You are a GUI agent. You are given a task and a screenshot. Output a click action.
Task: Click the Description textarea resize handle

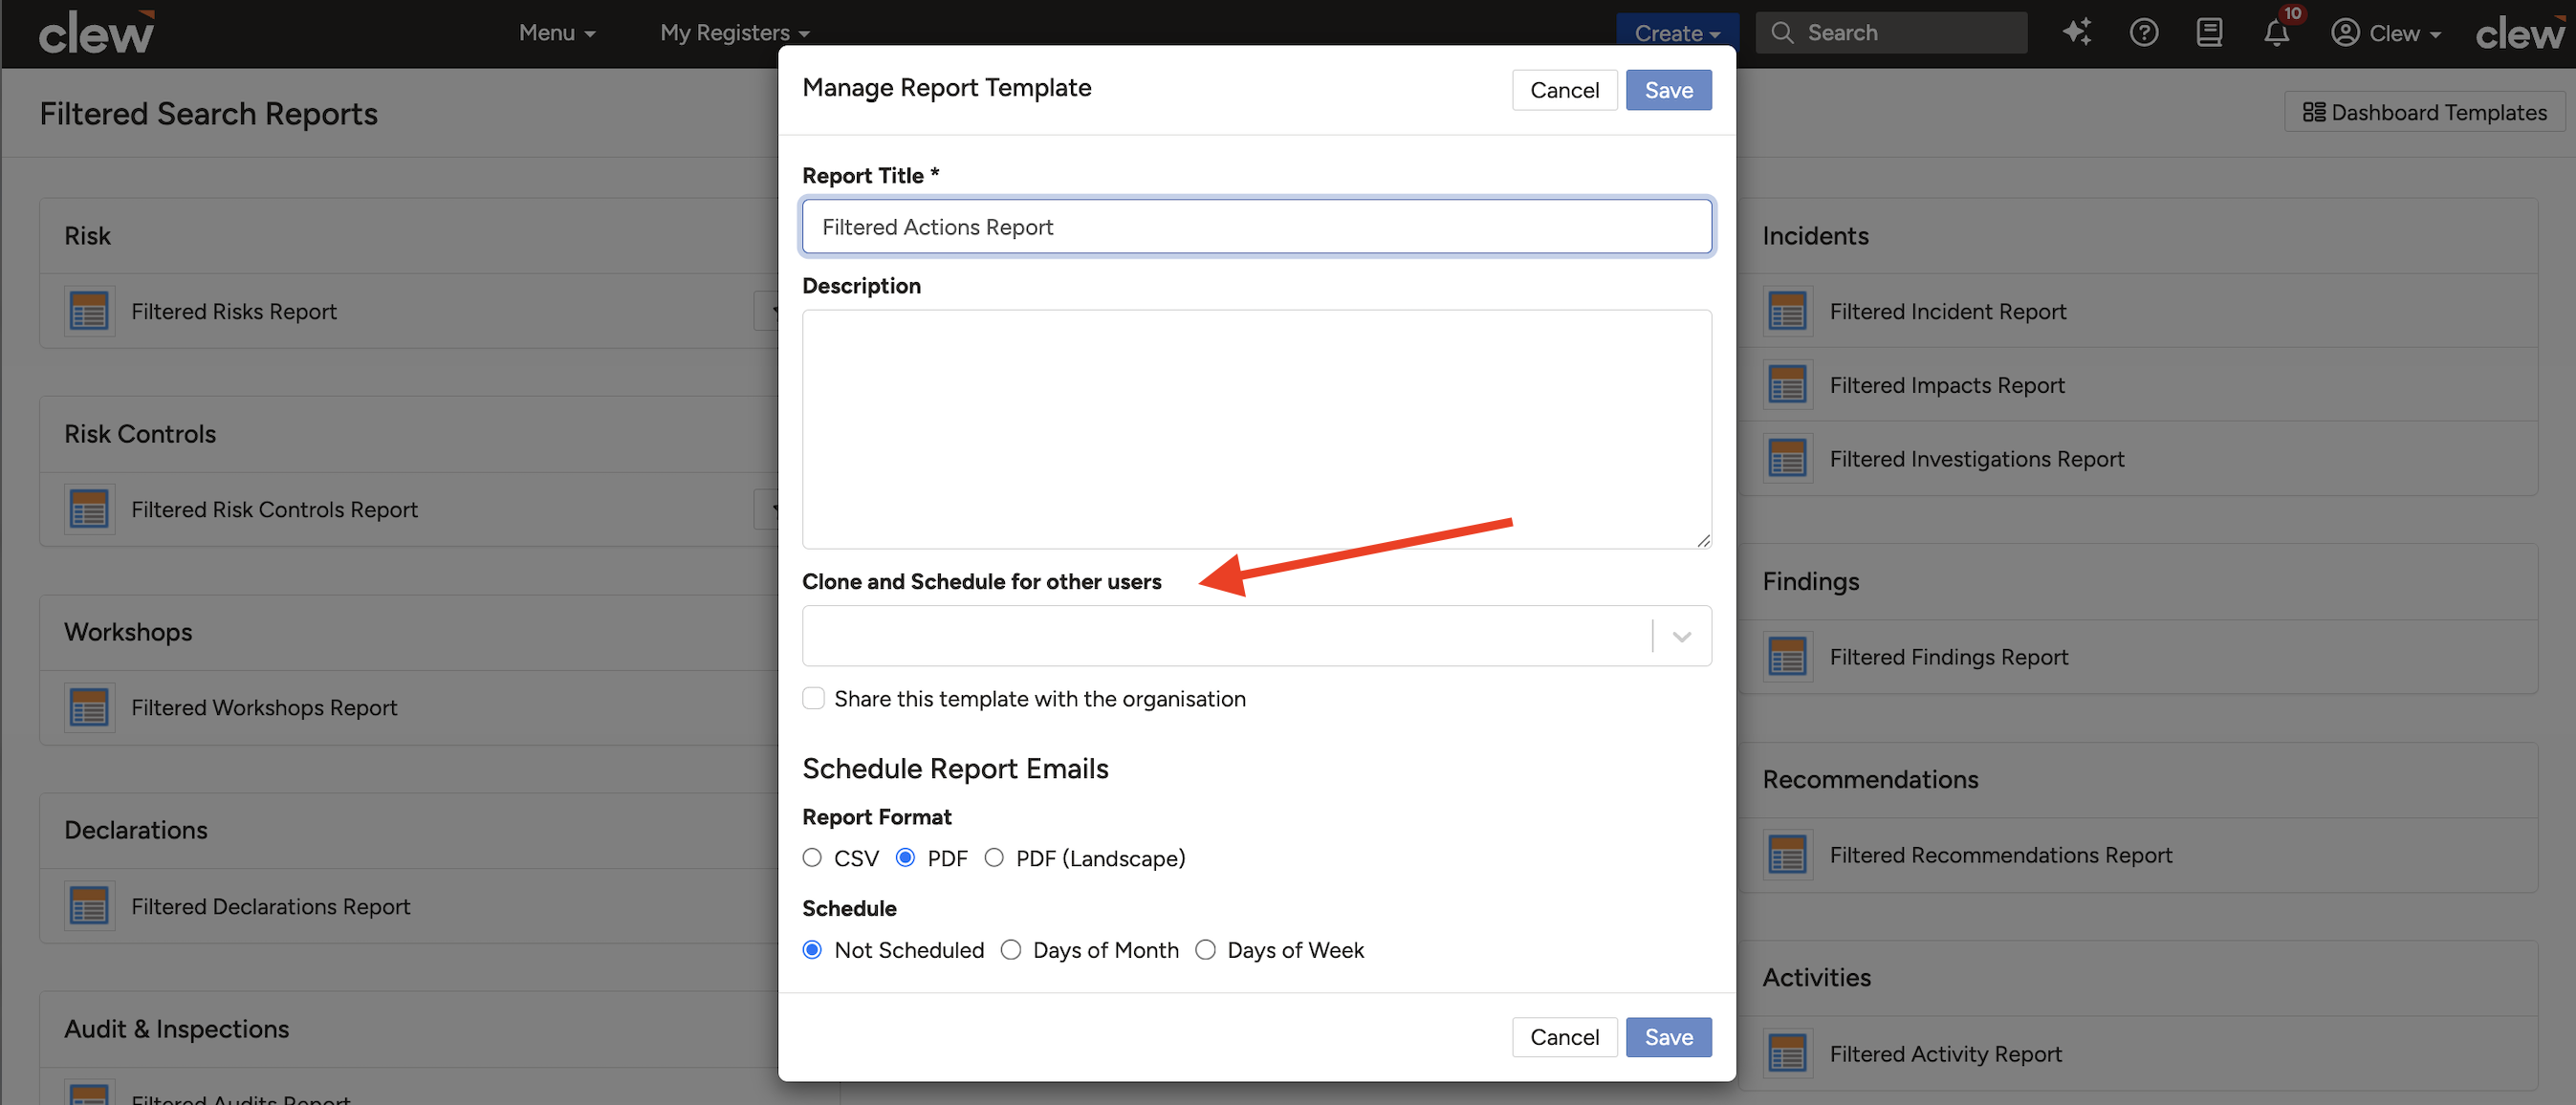pyautogui.click(x=1703, y=540)
